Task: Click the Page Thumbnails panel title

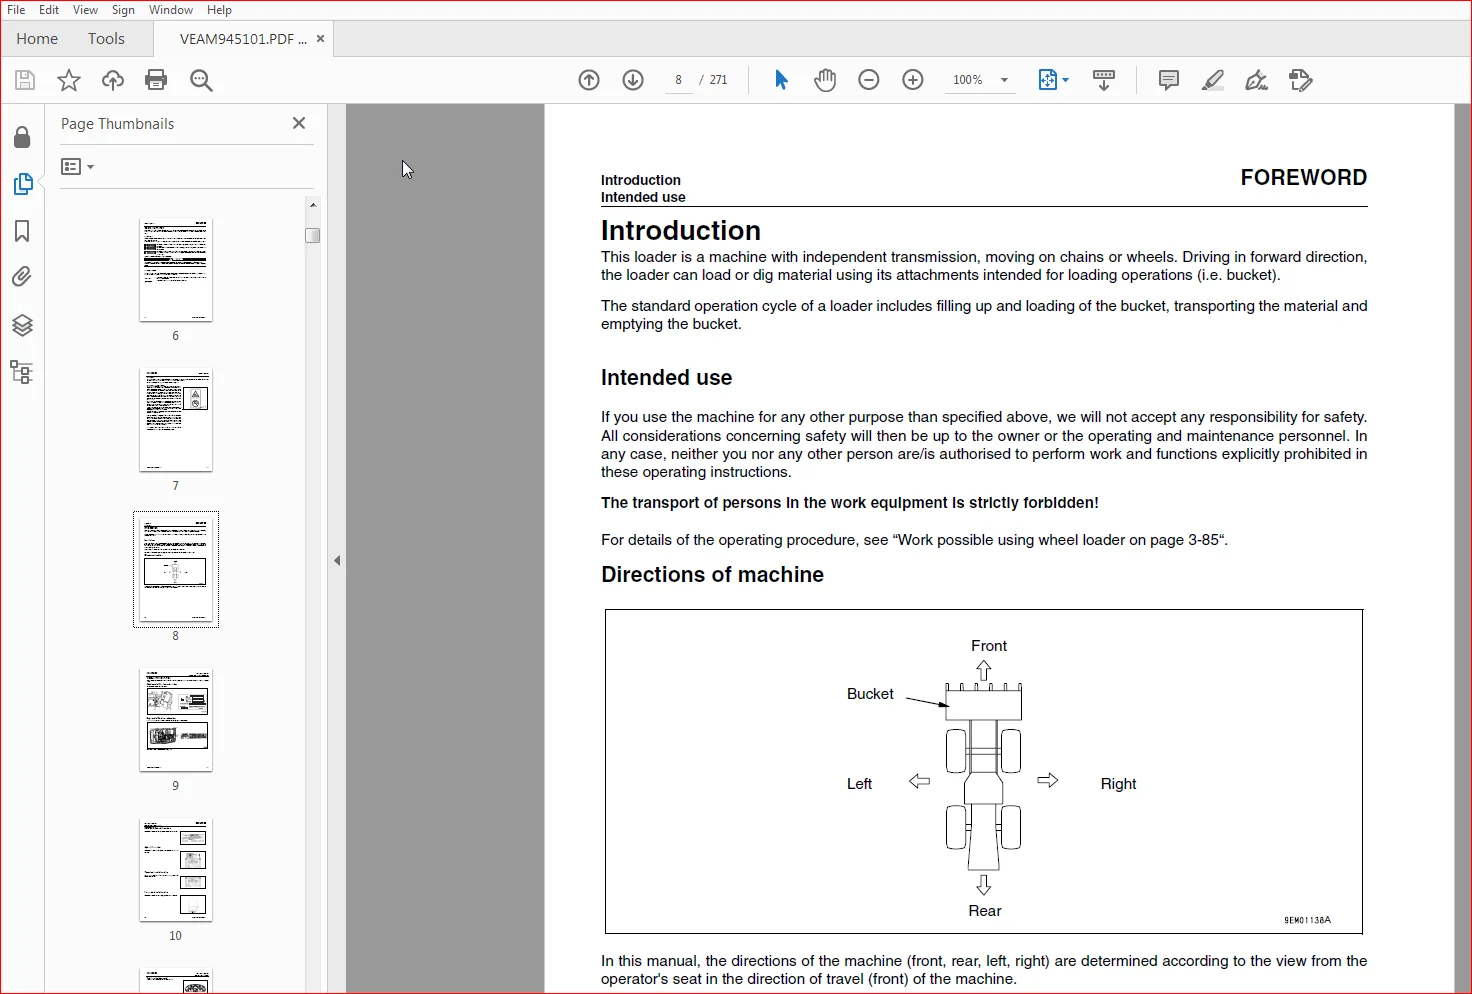Action: pyautogui.click(x=118, y=124)
